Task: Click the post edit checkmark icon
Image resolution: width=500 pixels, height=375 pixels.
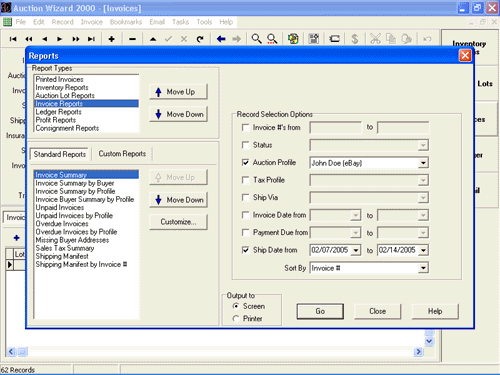Action: [x=168, y=39]
